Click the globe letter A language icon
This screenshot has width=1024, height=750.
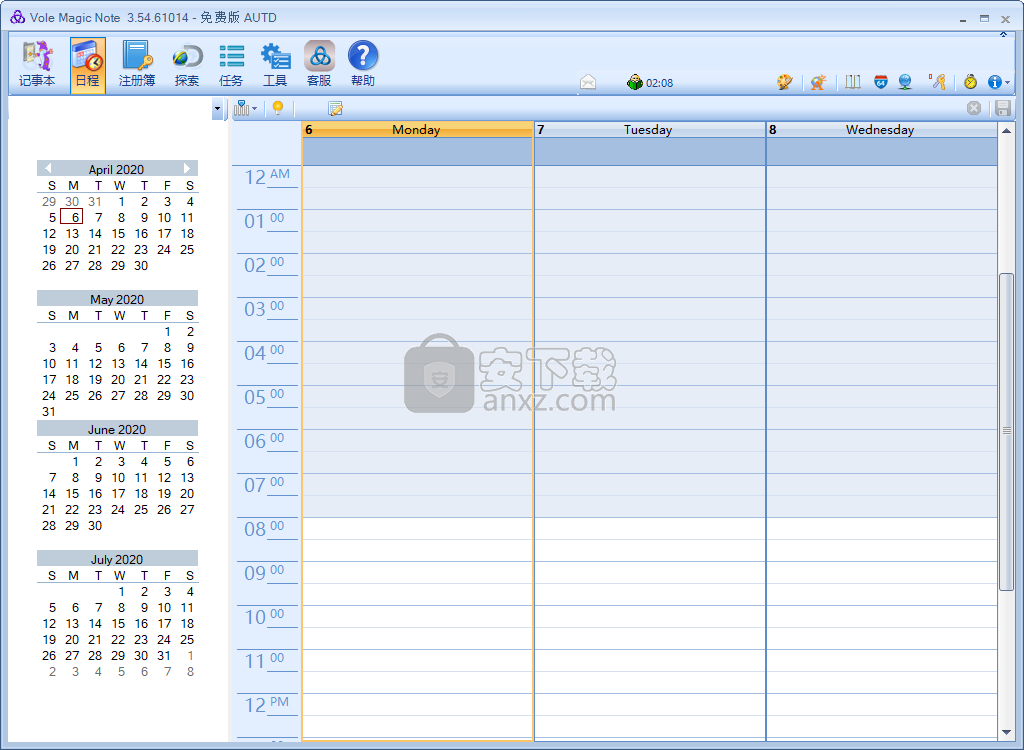pos(818,82)
